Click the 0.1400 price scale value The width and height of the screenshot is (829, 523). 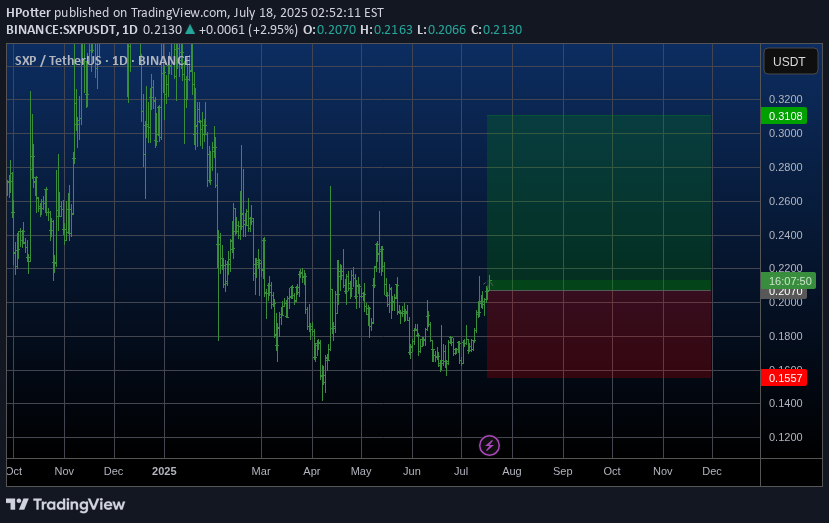click(x=785, y=403)
